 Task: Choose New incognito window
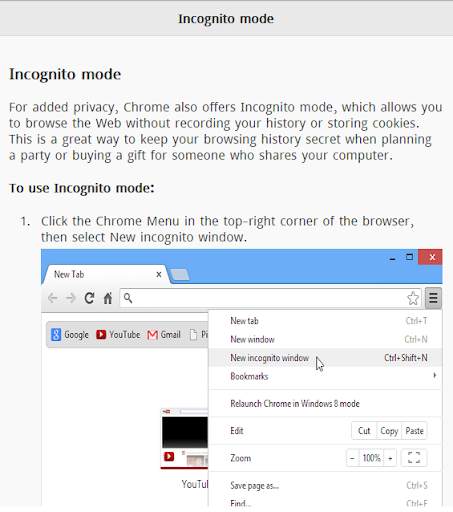coord(325,358)
